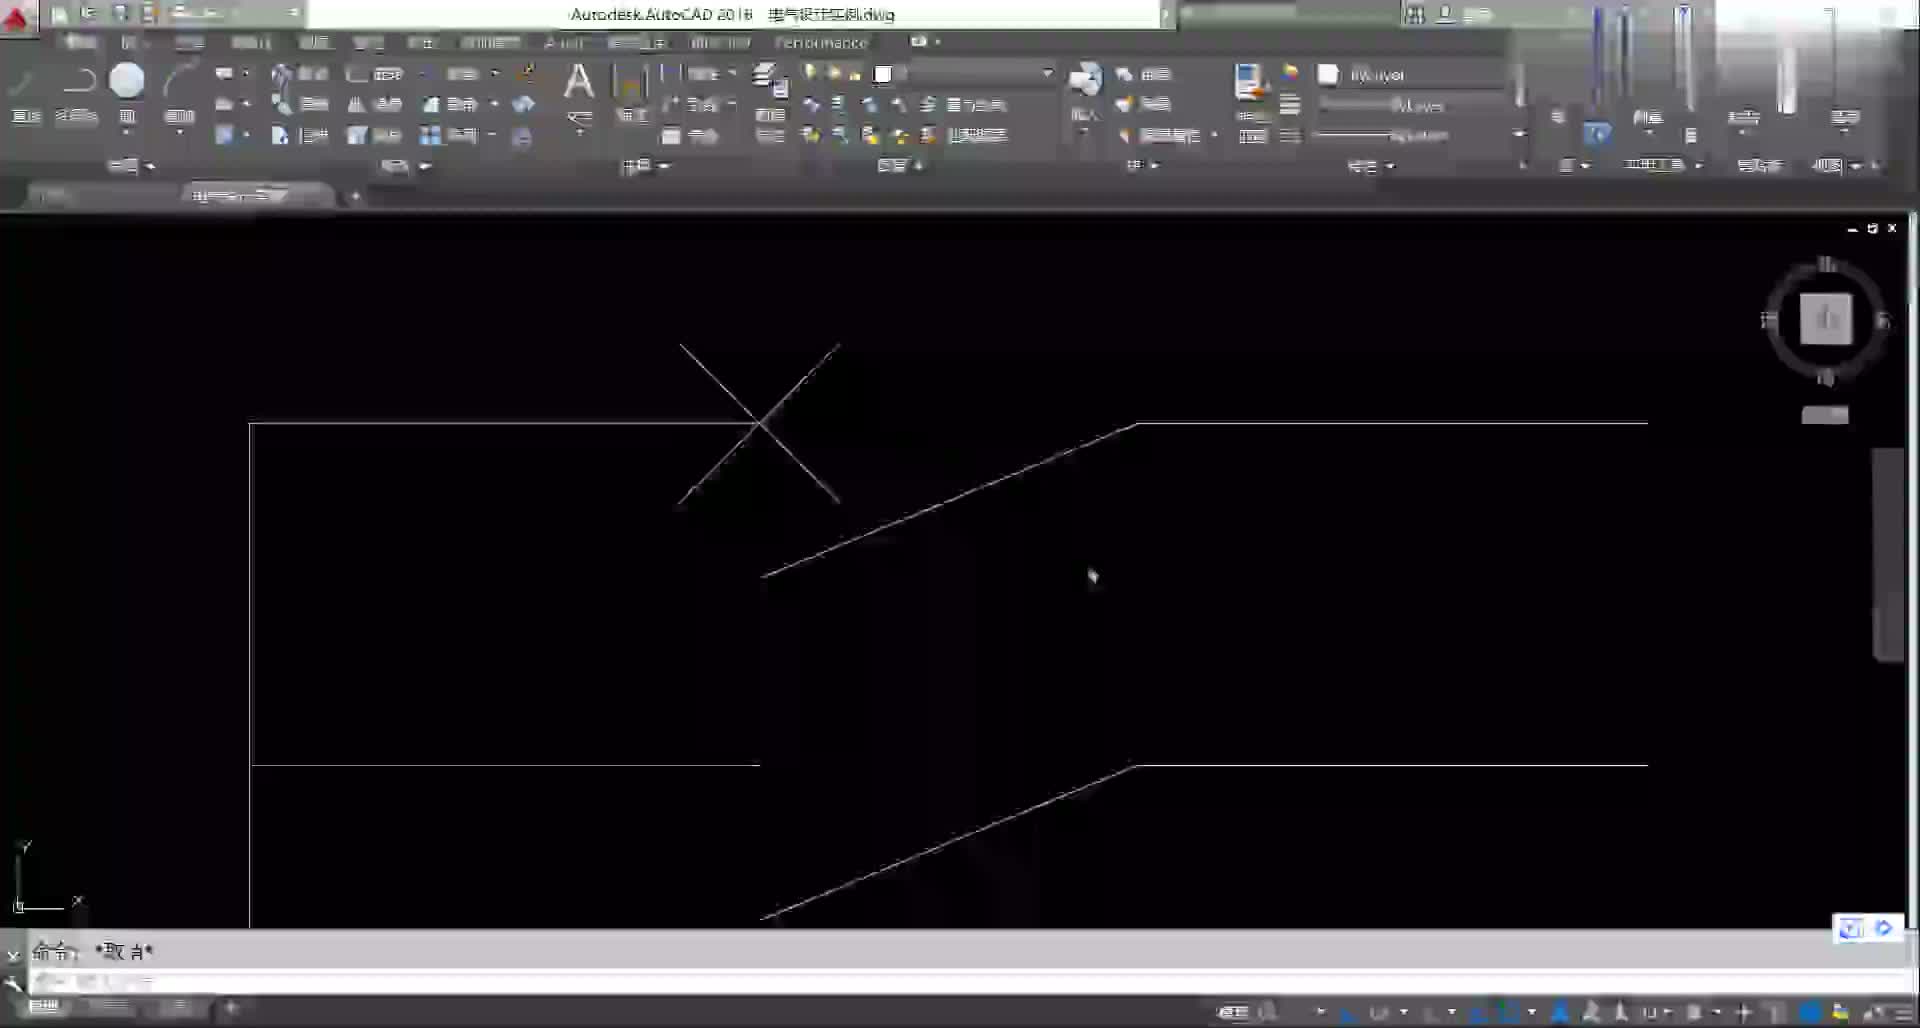The height and width of the screenshot is (1028, 1920).
Task: Expand the Annotation panel title dropdown
Action: click(645, 166)
